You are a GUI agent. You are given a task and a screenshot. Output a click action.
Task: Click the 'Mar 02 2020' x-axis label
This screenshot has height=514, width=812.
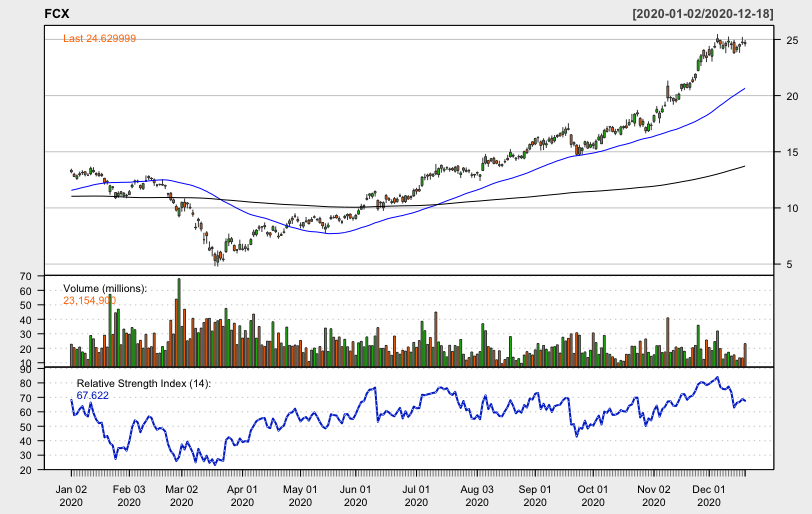(181, 495)
